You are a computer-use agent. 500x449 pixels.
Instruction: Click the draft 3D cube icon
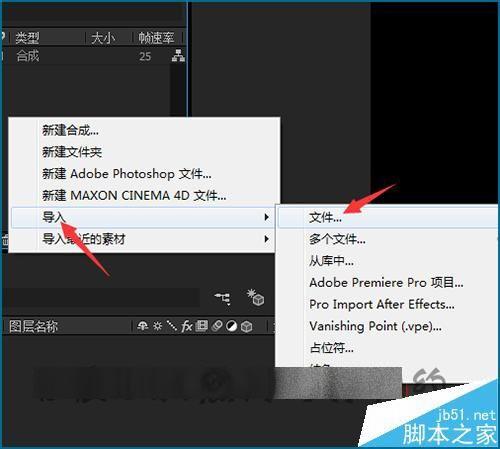point(255,297)
